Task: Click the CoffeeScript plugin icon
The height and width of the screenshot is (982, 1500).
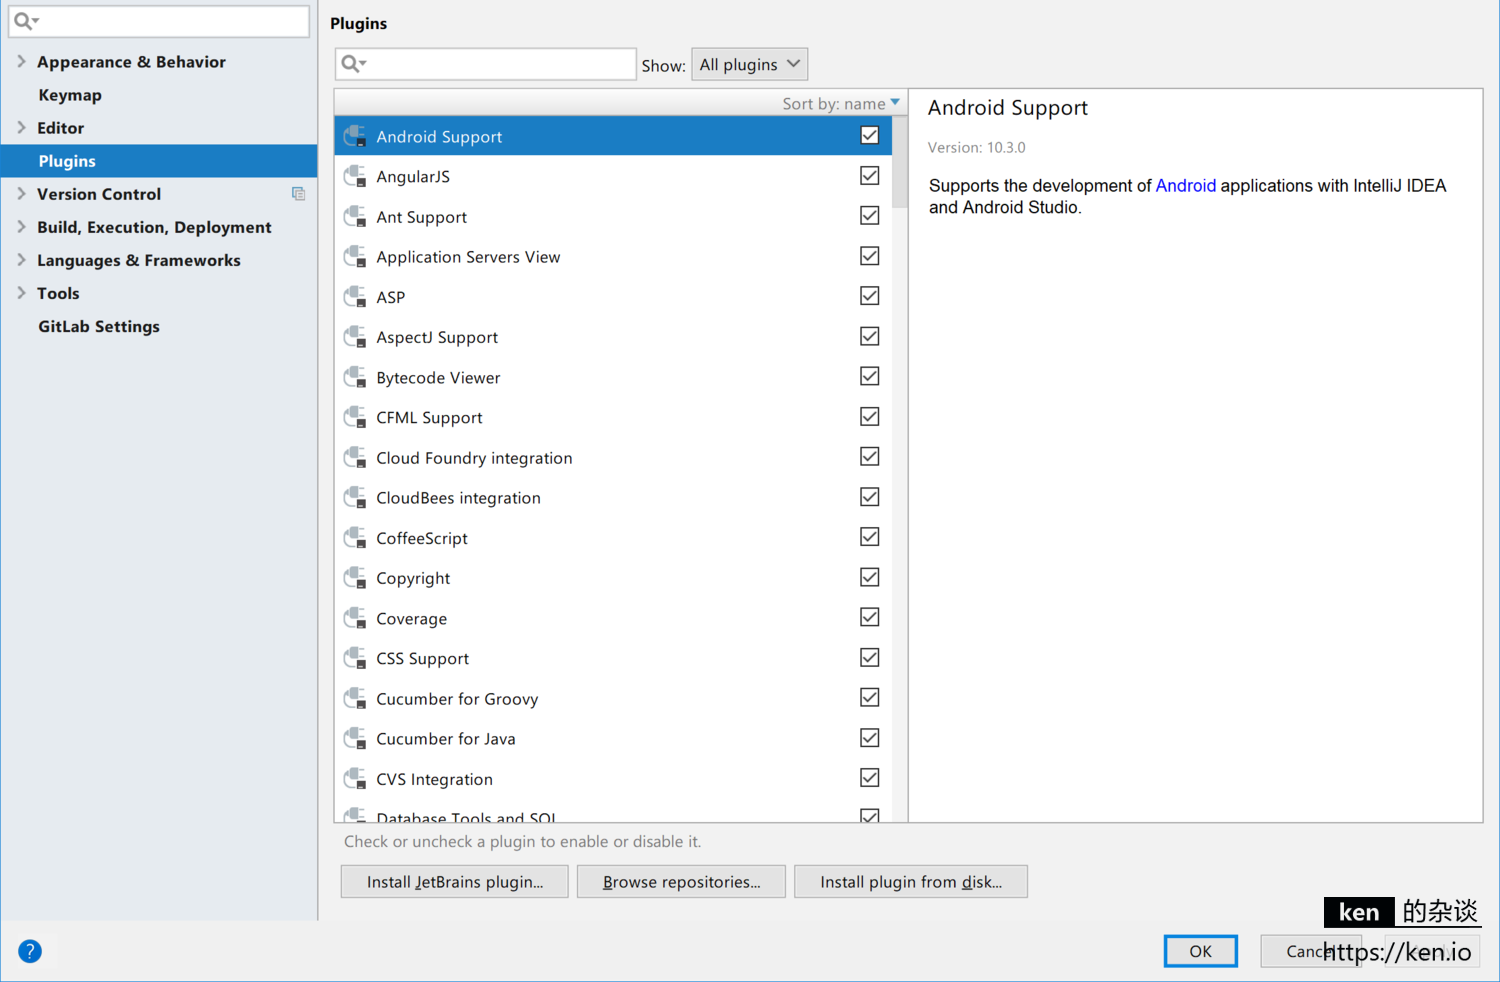Action: [355, 538]
